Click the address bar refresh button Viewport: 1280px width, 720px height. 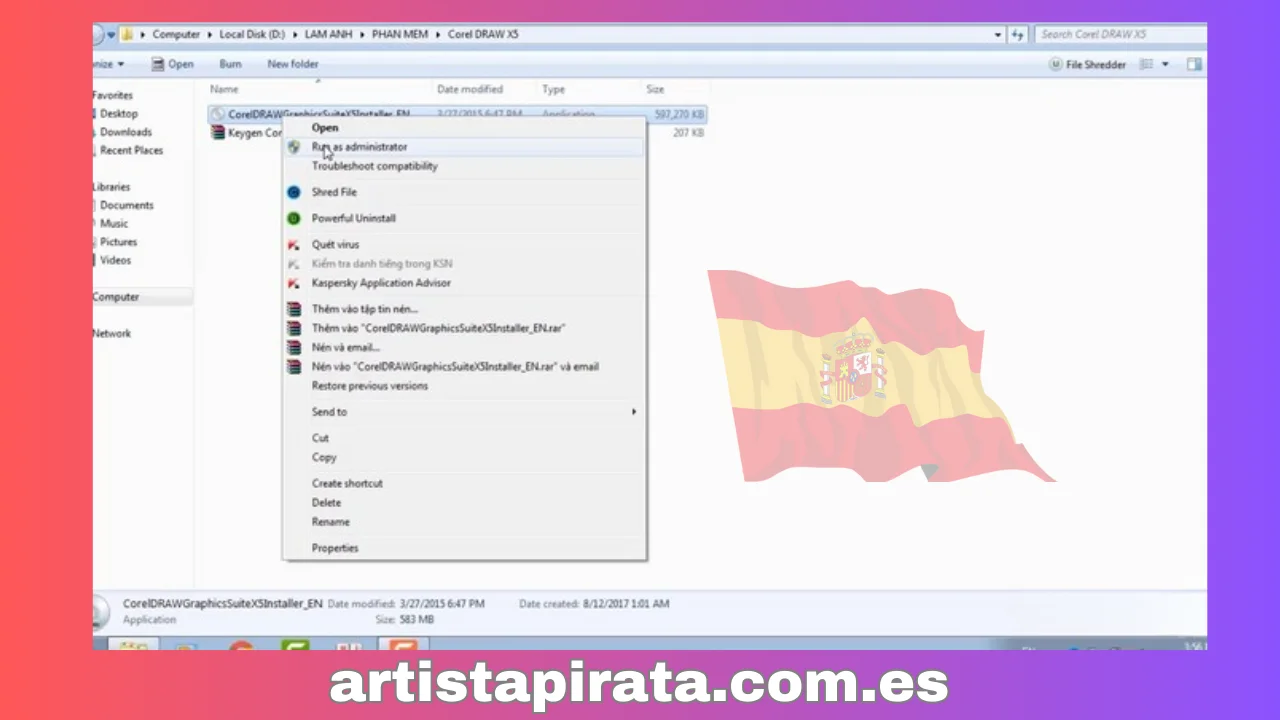pos(1018,34)
